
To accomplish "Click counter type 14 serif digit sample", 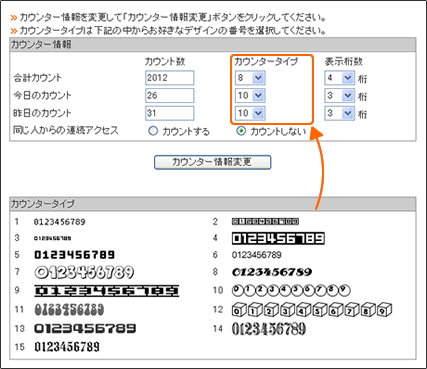I will point(269,329).
